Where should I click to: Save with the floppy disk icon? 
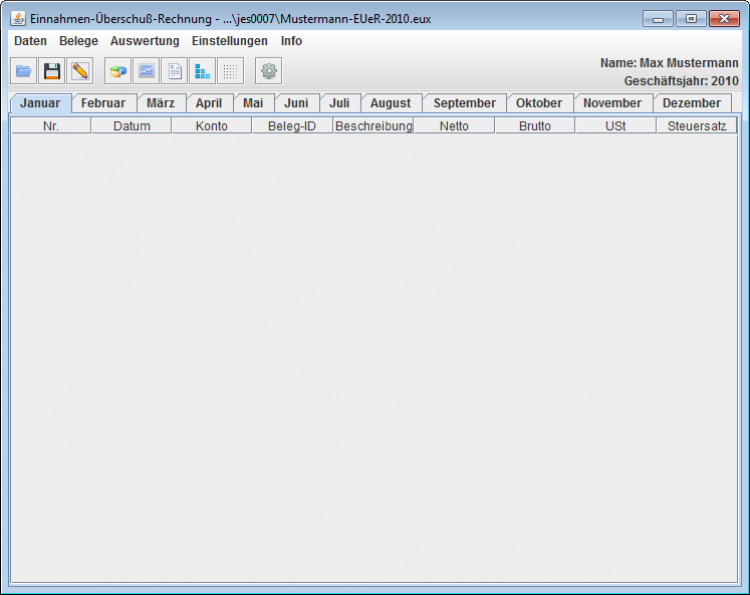(52, 71)
